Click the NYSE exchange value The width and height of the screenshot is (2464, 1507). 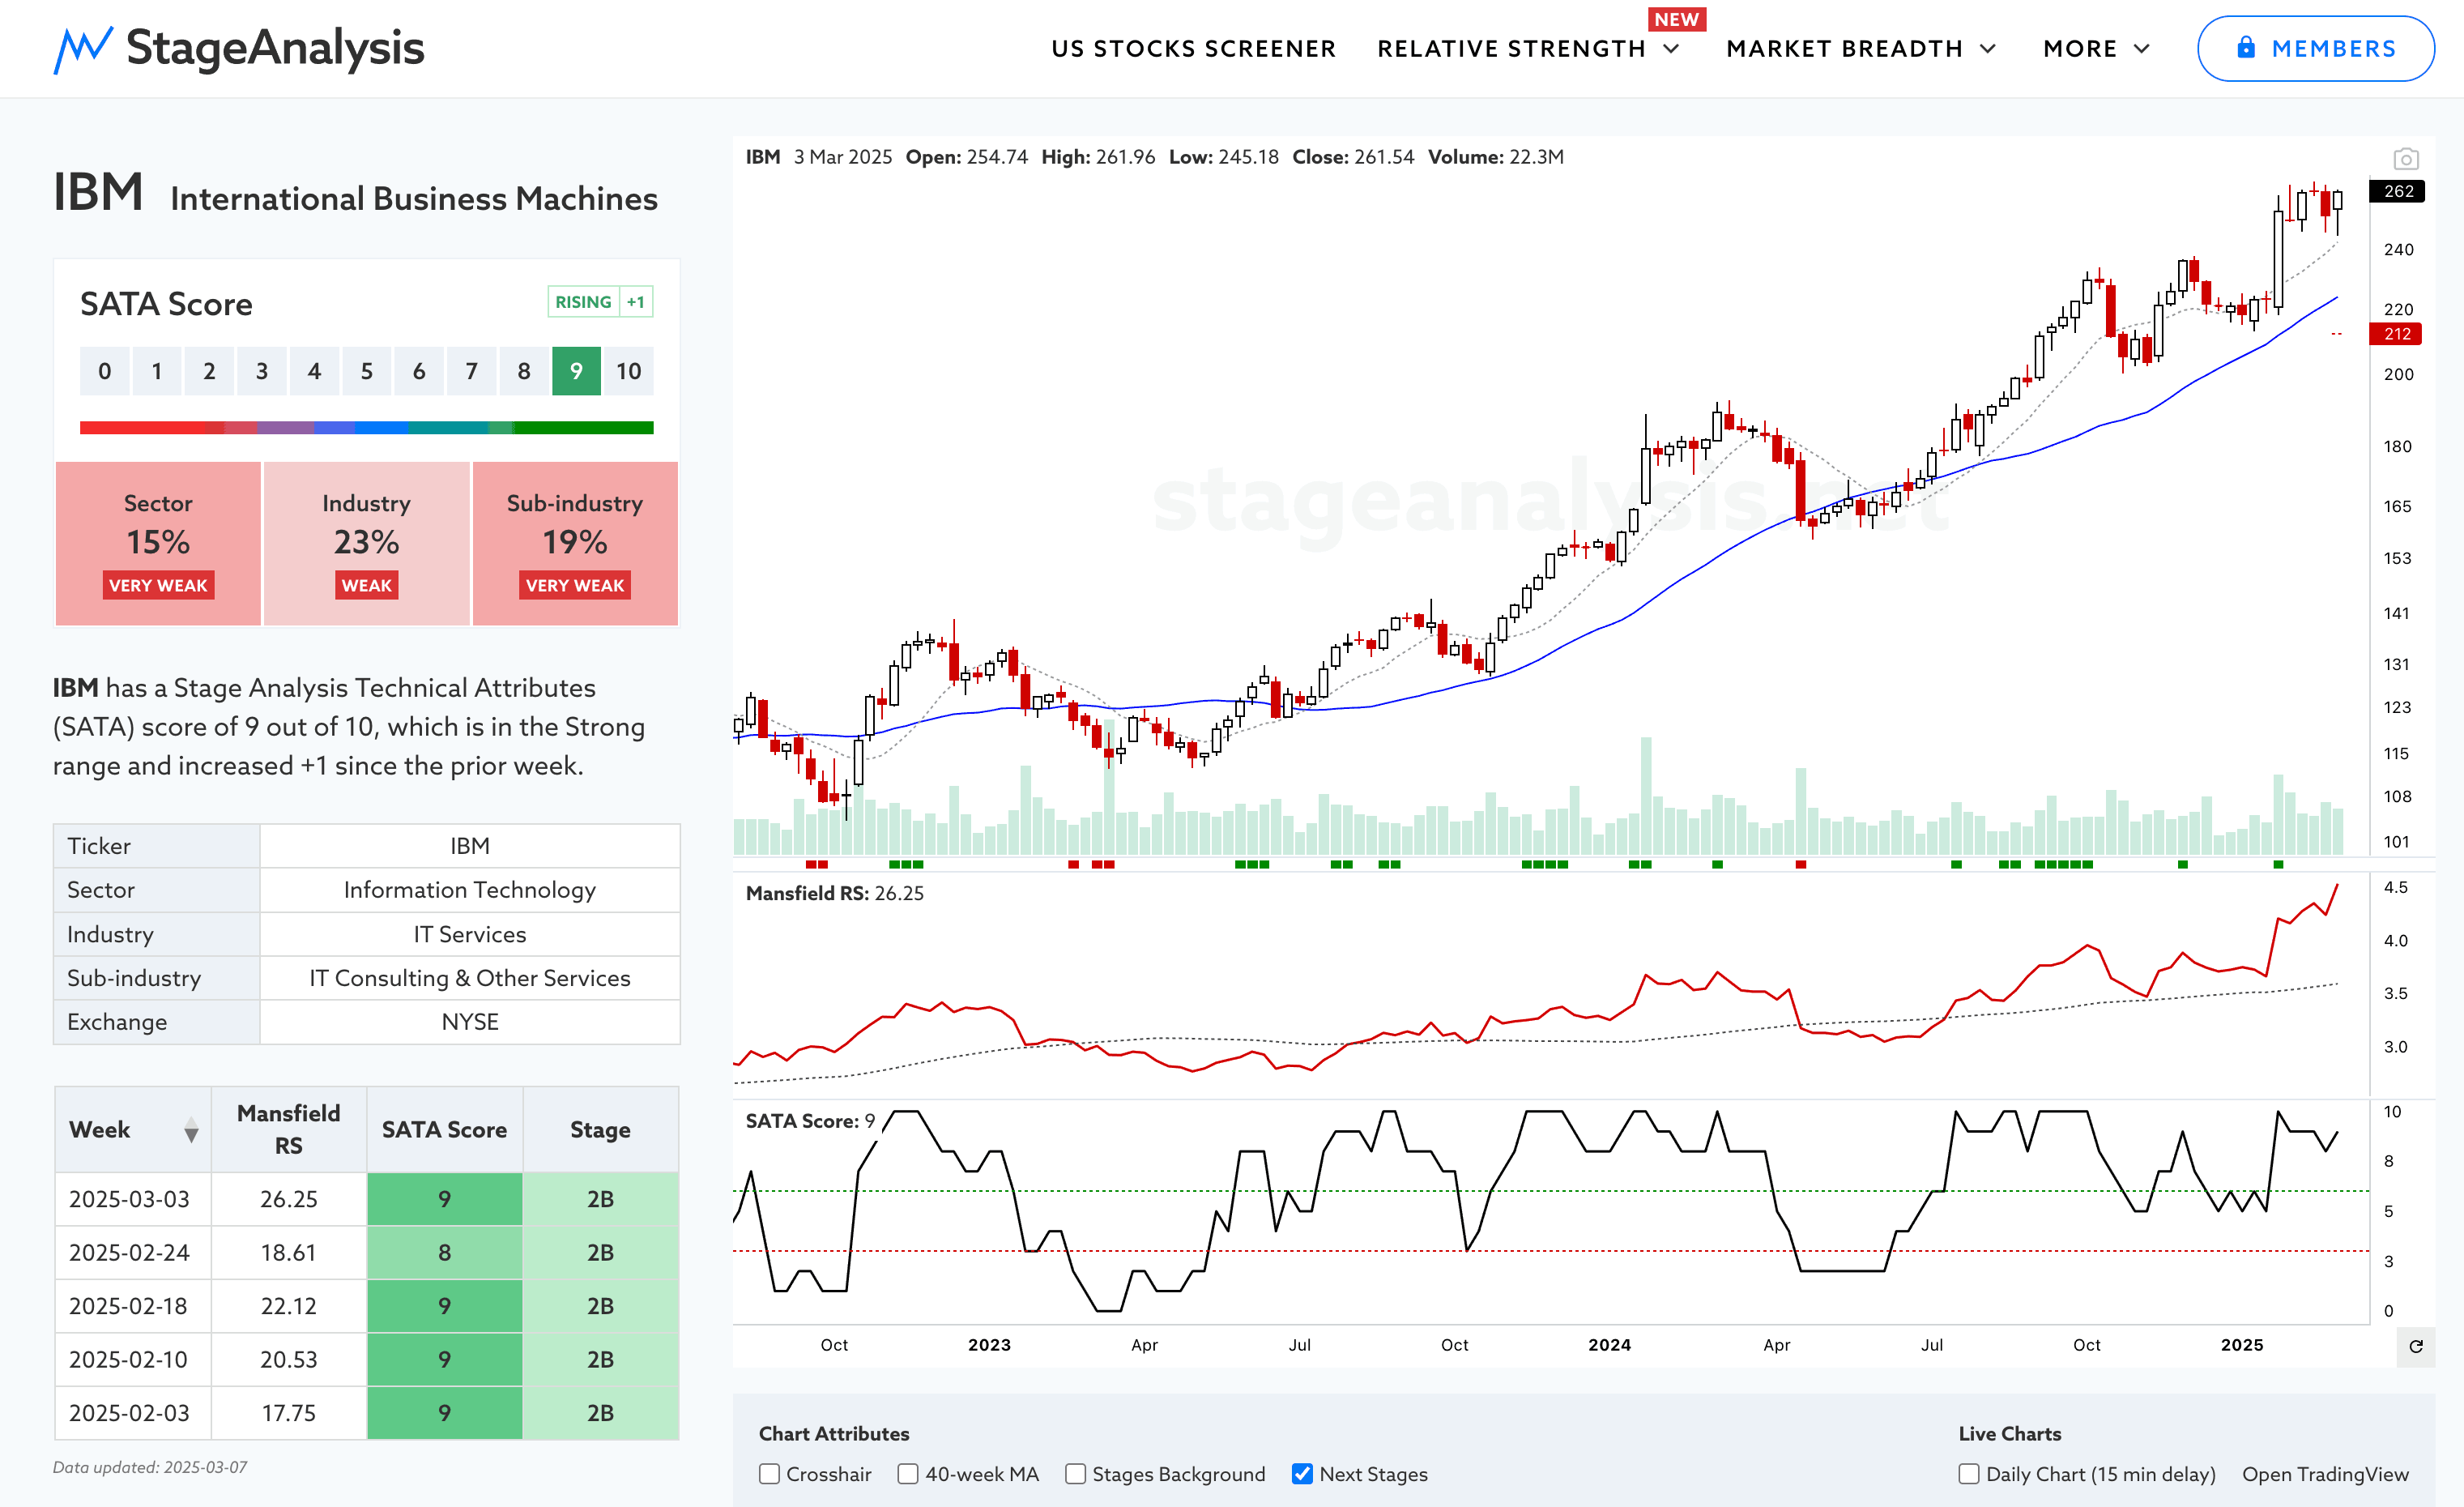point(470,1022)
